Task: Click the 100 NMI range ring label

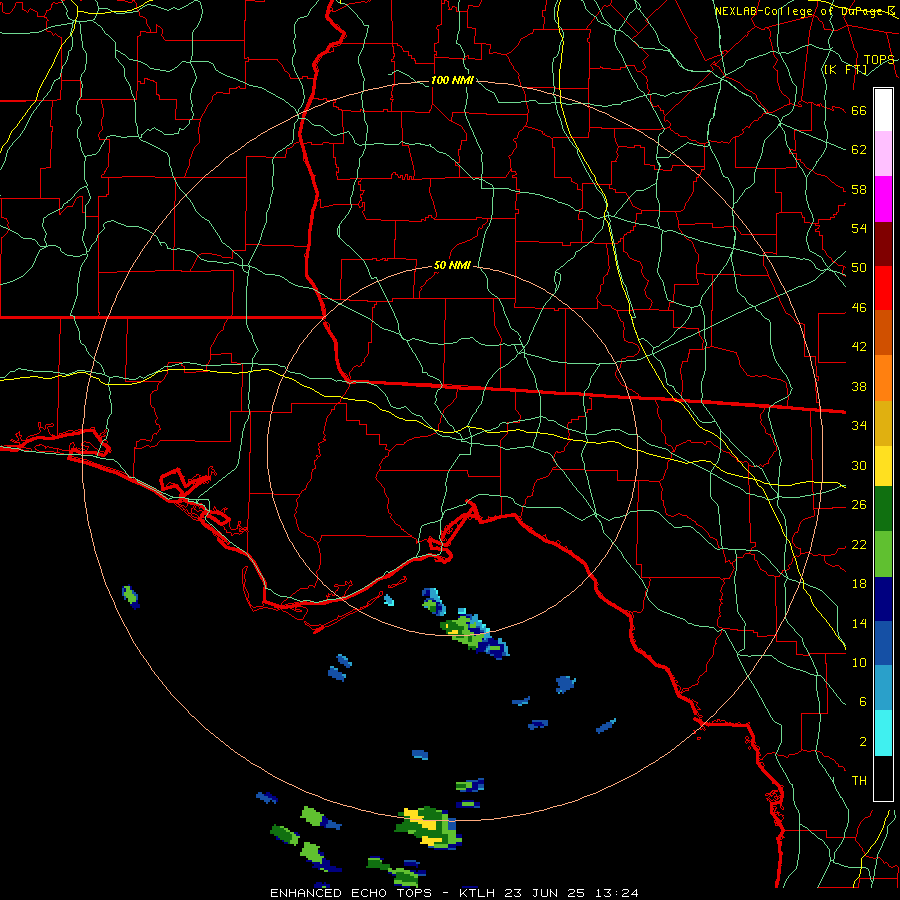Action: point(452,80)
